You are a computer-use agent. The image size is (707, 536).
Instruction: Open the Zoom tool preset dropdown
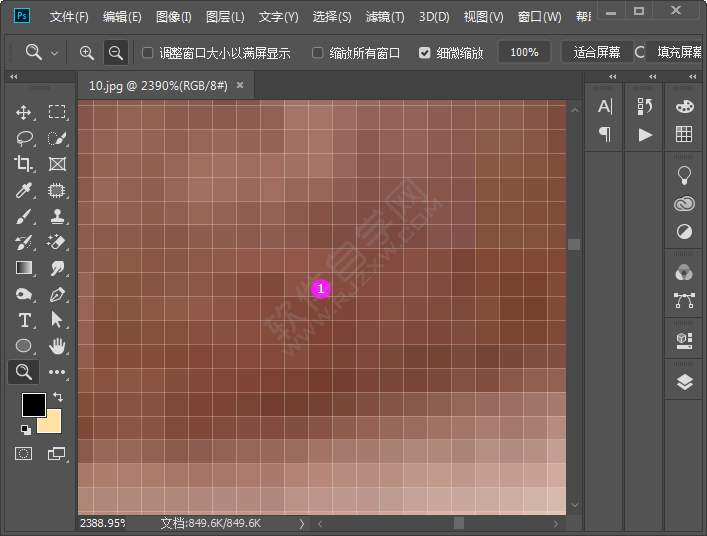click(x=41, y=52)
